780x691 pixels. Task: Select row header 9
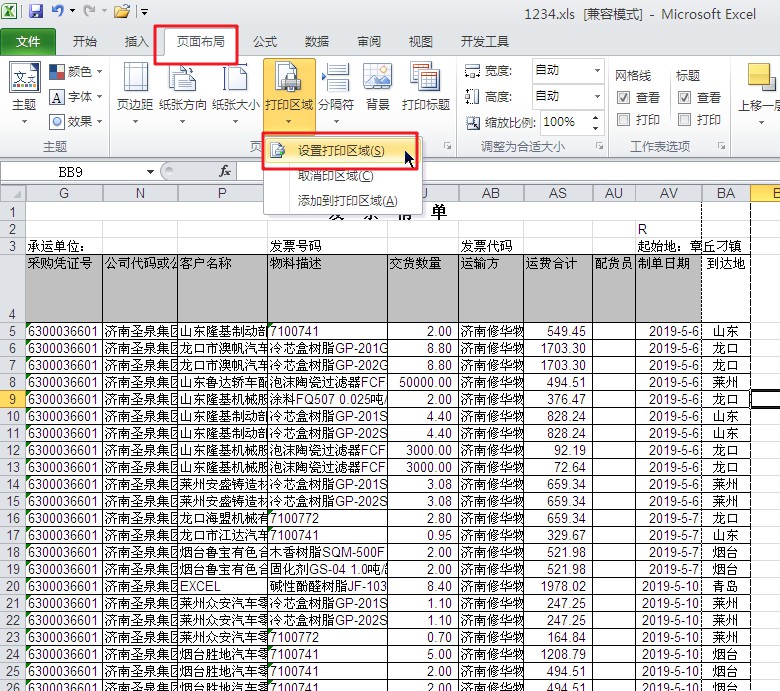tap(12, 399)
